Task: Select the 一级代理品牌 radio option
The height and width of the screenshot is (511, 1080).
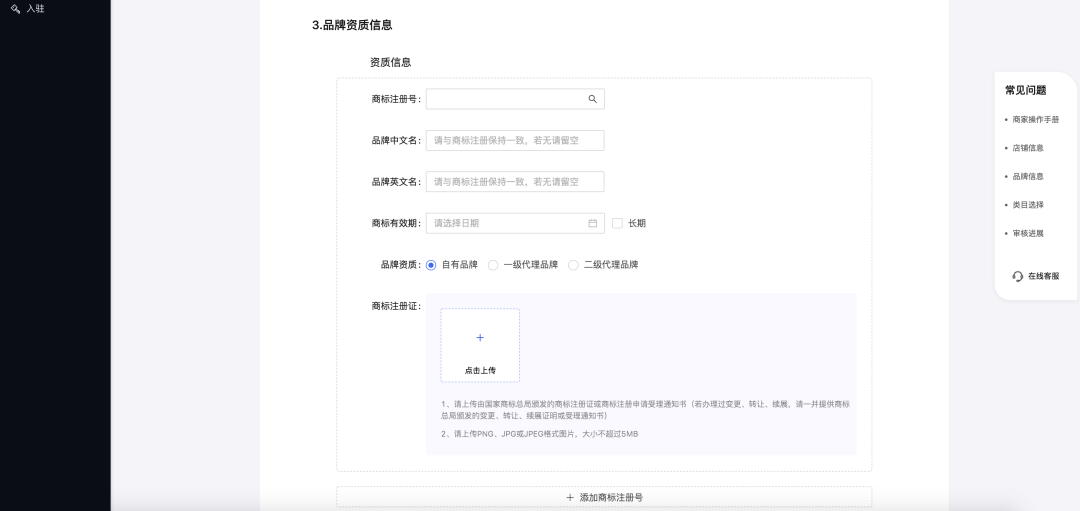Action: 493,265
